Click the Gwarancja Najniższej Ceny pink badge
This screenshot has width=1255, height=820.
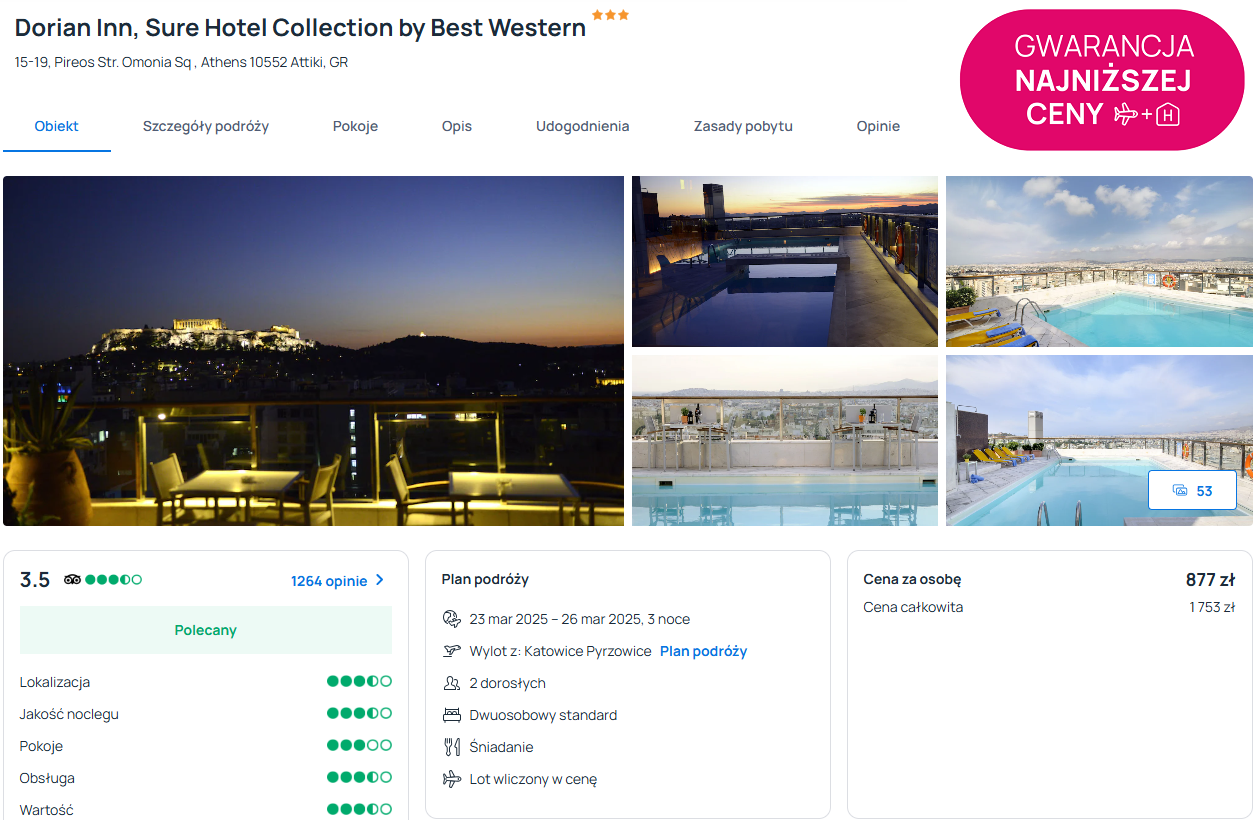[1103, 80]
